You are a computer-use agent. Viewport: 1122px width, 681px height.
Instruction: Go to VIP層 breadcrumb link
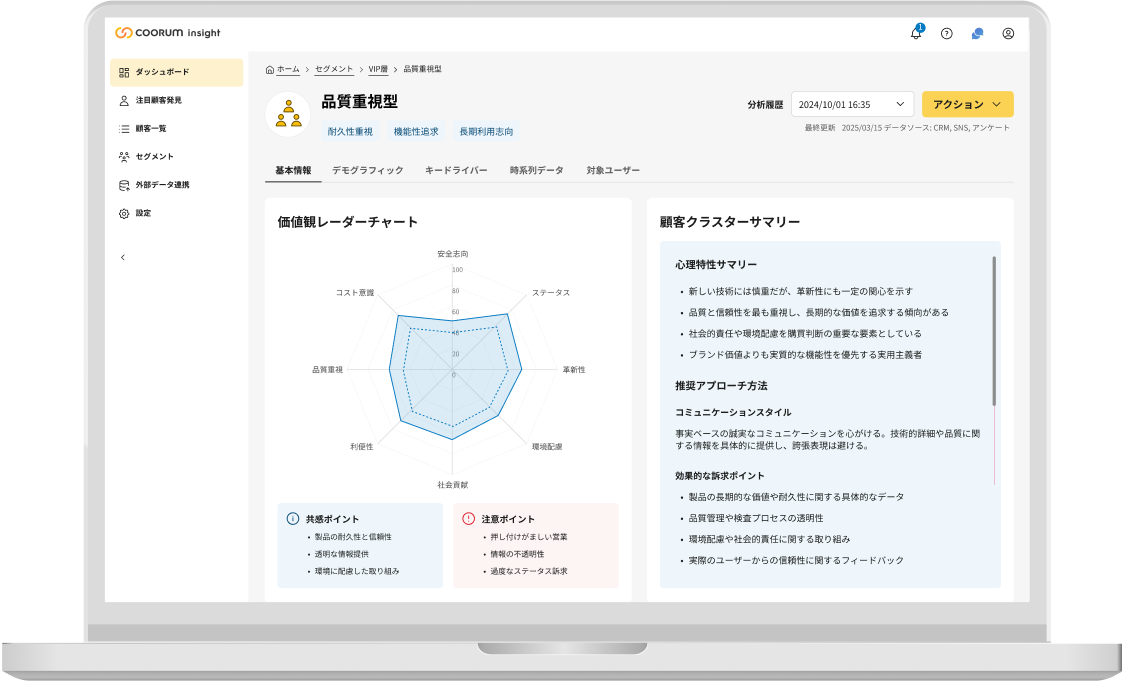[378, 69]
